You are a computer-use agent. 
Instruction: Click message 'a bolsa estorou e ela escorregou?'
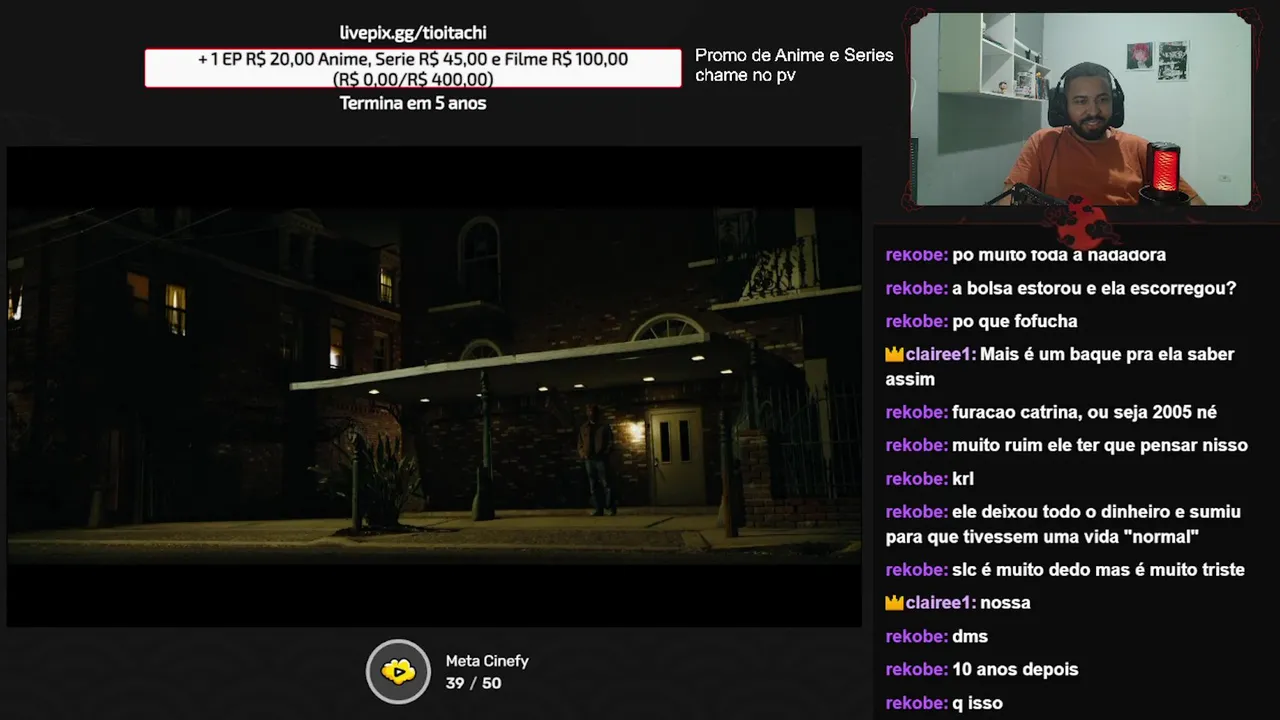click(1094, 288)
